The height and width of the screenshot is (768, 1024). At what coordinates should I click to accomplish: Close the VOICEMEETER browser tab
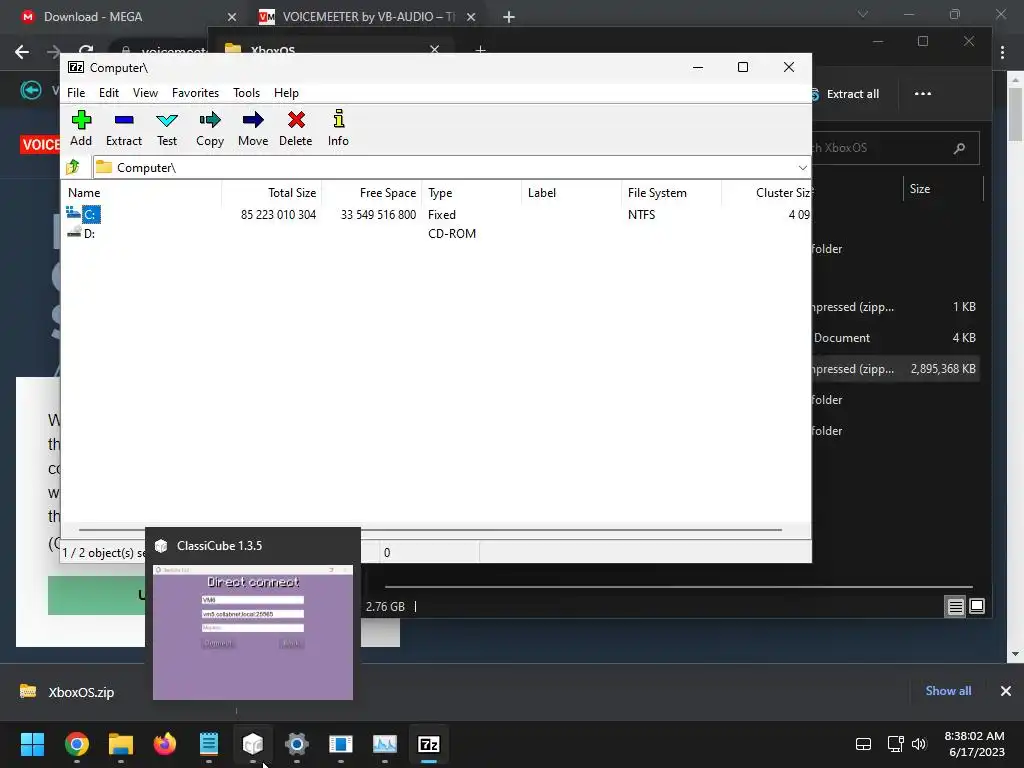[x=471, y=17]
